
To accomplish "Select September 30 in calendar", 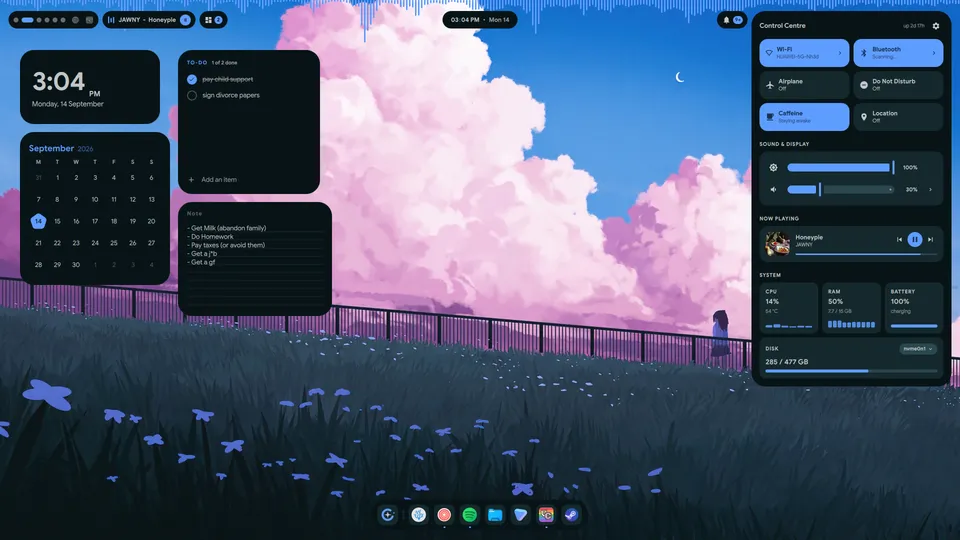I will 76,265.
